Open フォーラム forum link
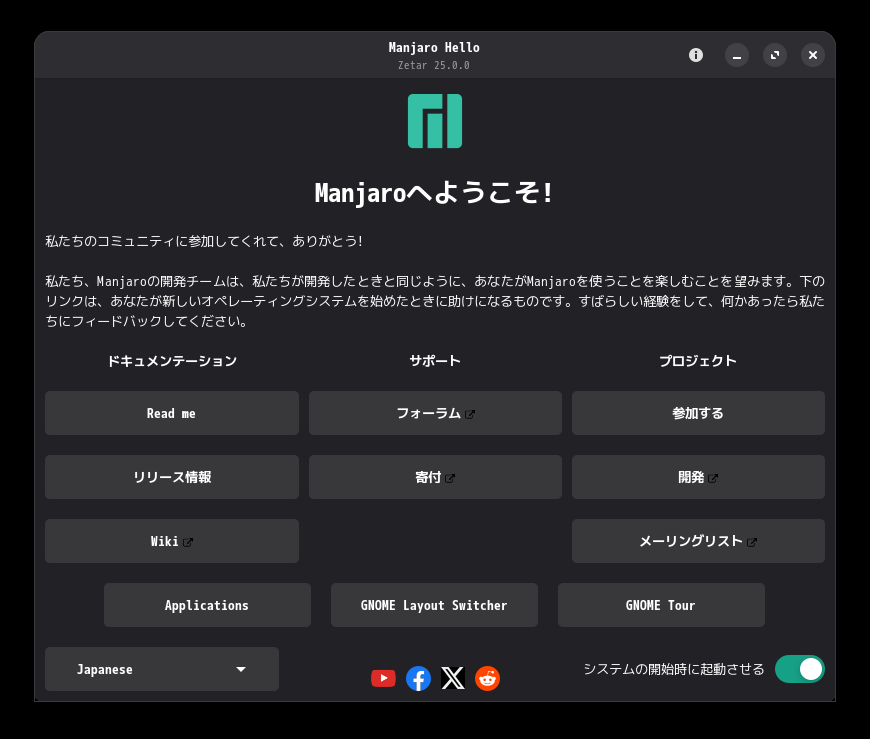The height and width of the screenshot is (739, 870). click(x=435, y=413)
